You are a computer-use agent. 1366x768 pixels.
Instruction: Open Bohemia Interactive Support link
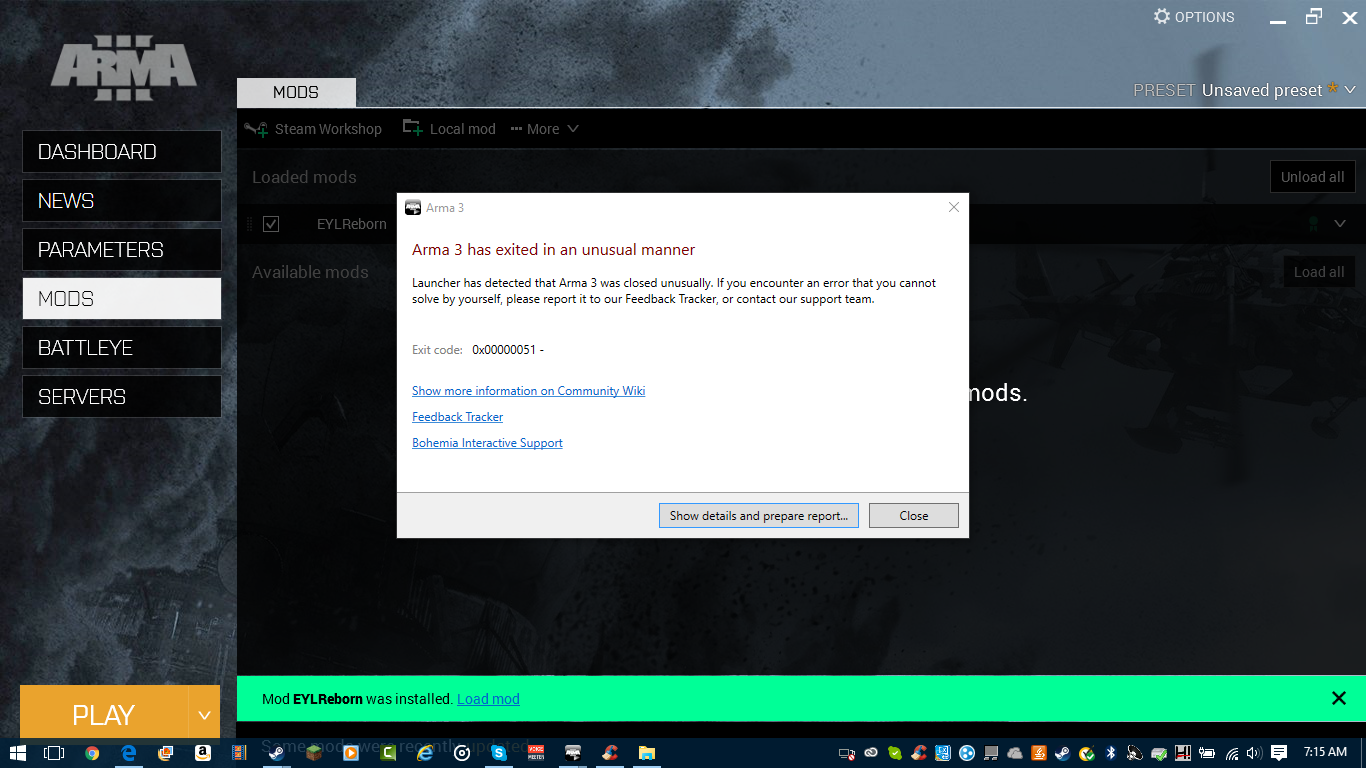(488, 443)
